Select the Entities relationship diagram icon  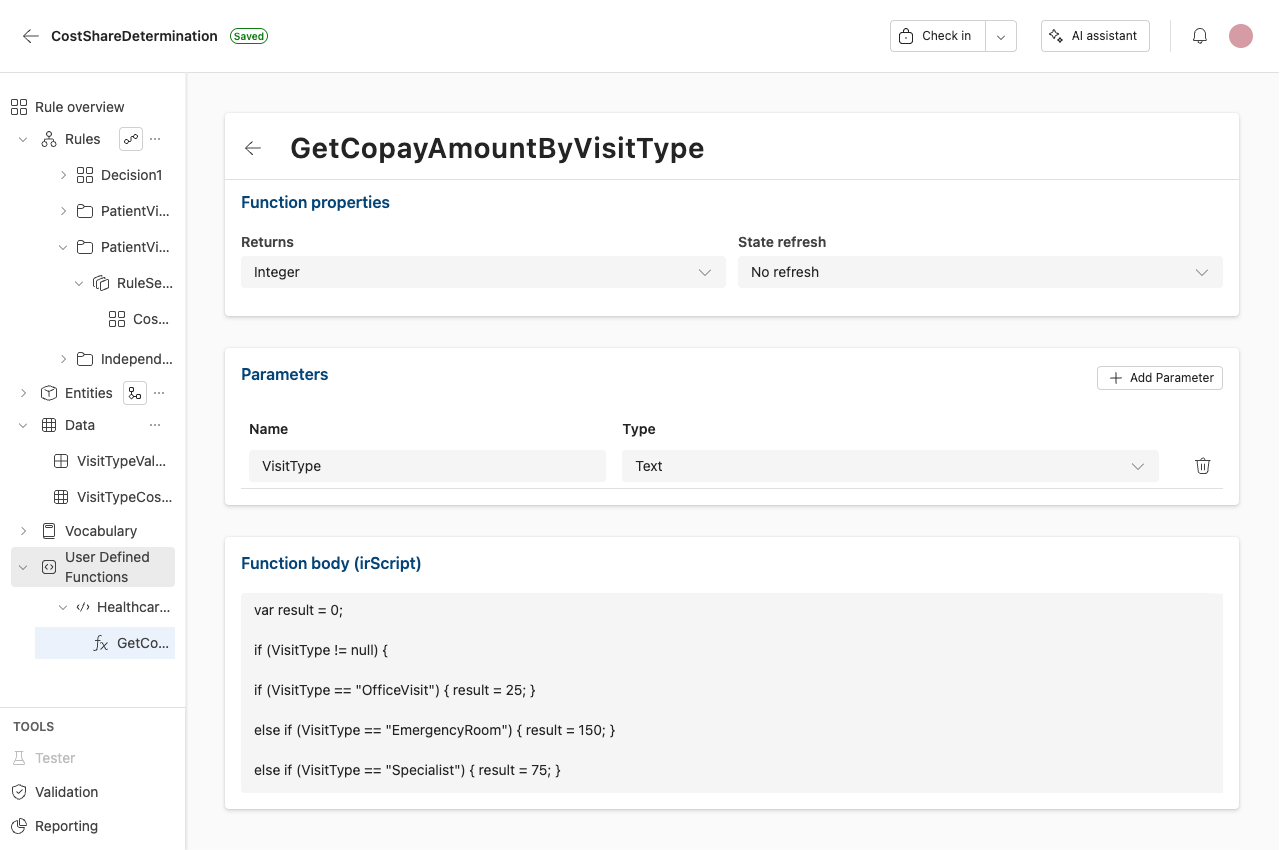[135, 392]
